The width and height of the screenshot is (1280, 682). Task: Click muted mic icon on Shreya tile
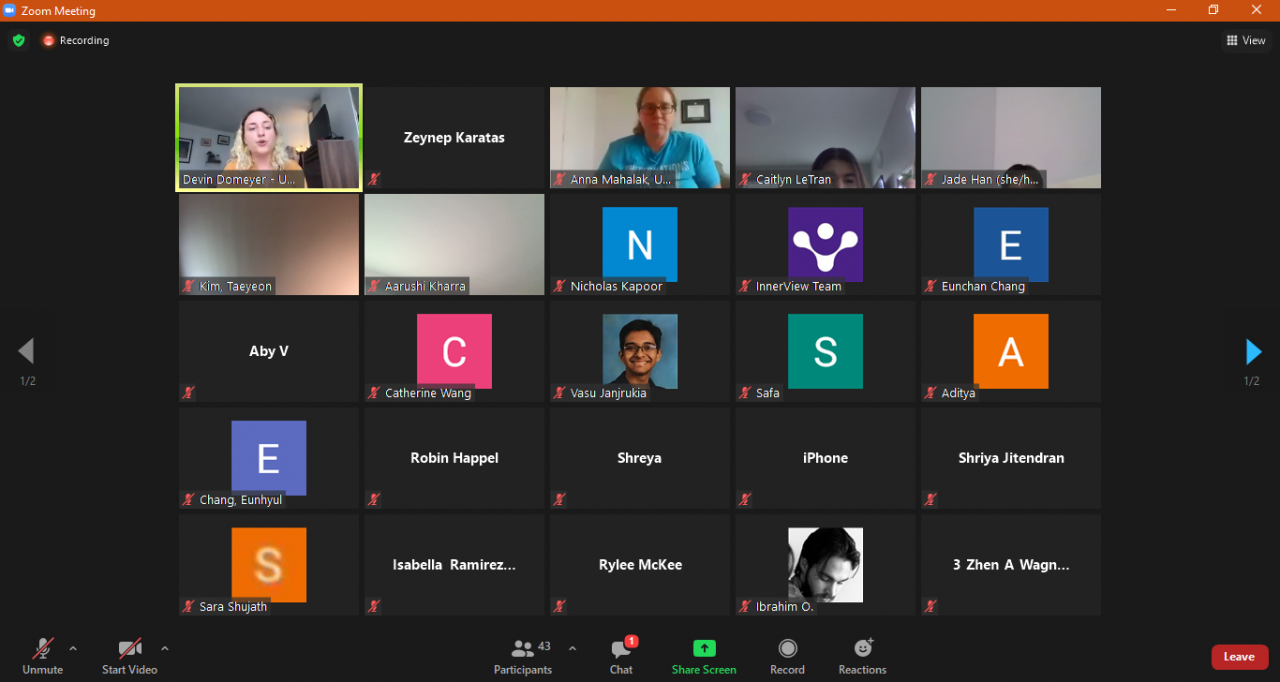click(559, 500)
